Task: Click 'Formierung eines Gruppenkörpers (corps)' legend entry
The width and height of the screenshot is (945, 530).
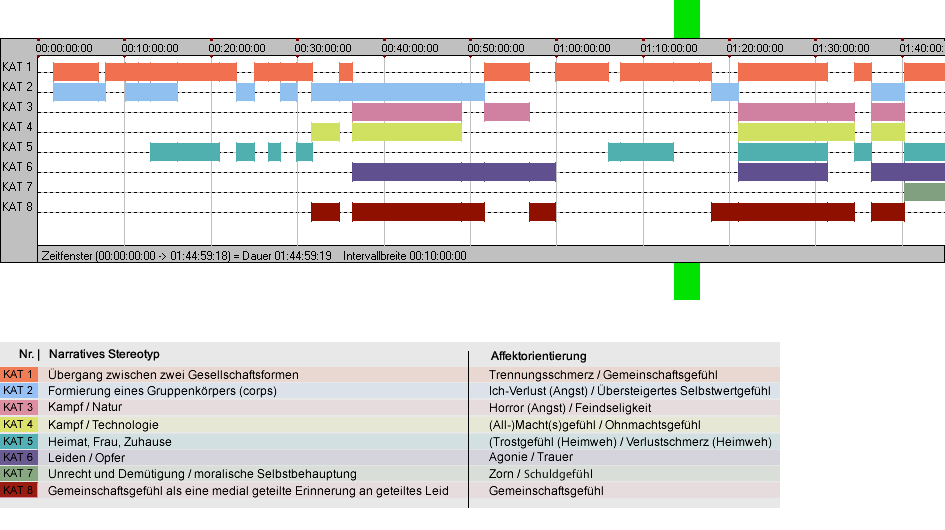Action: (163, 391)
